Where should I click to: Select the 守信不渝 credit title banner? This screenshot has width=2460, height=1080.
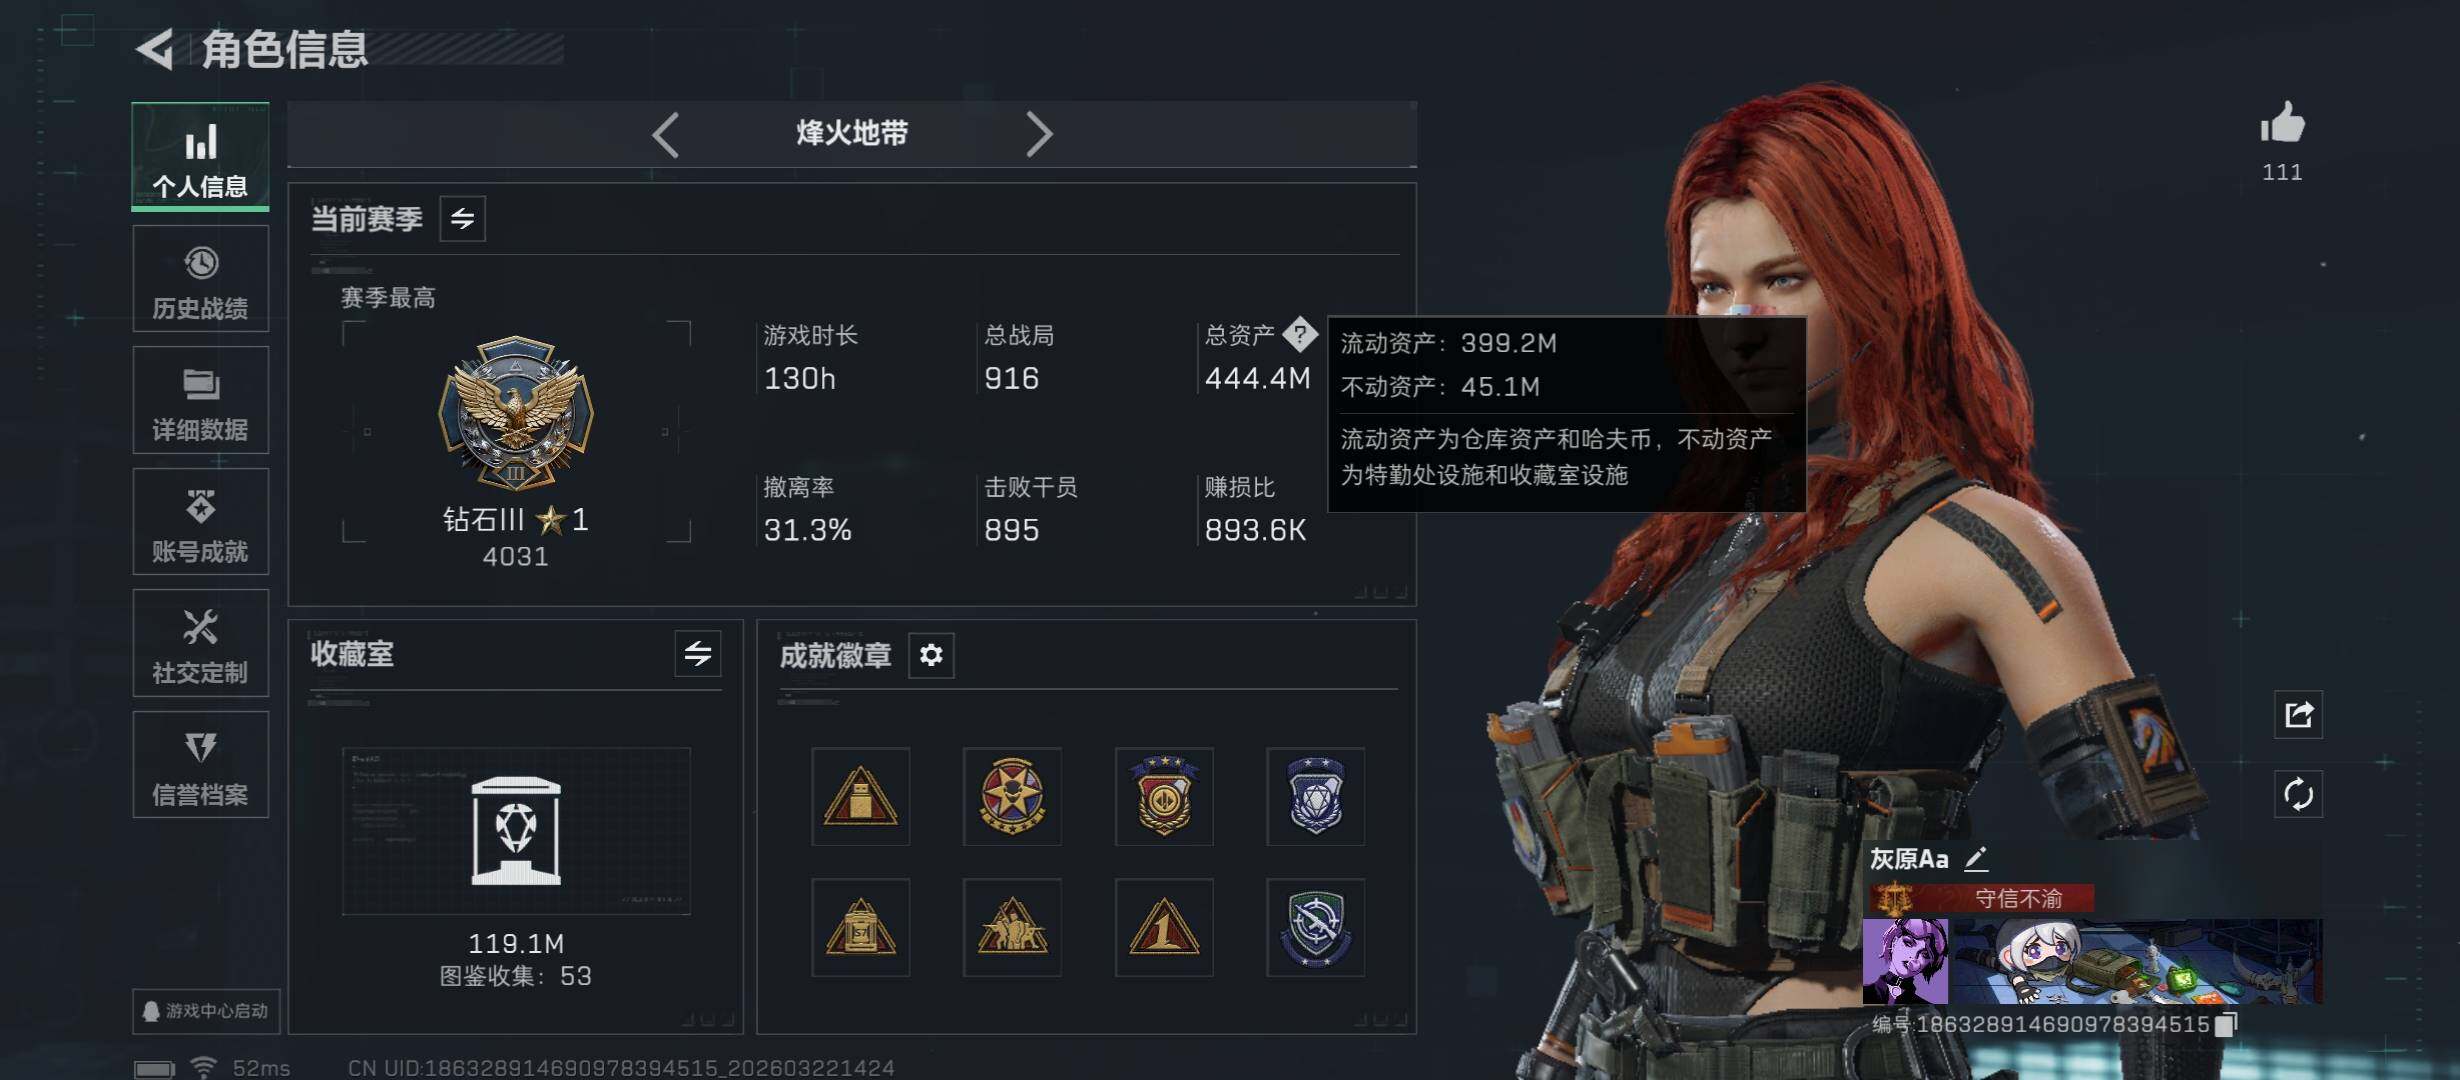point(1981,899)
